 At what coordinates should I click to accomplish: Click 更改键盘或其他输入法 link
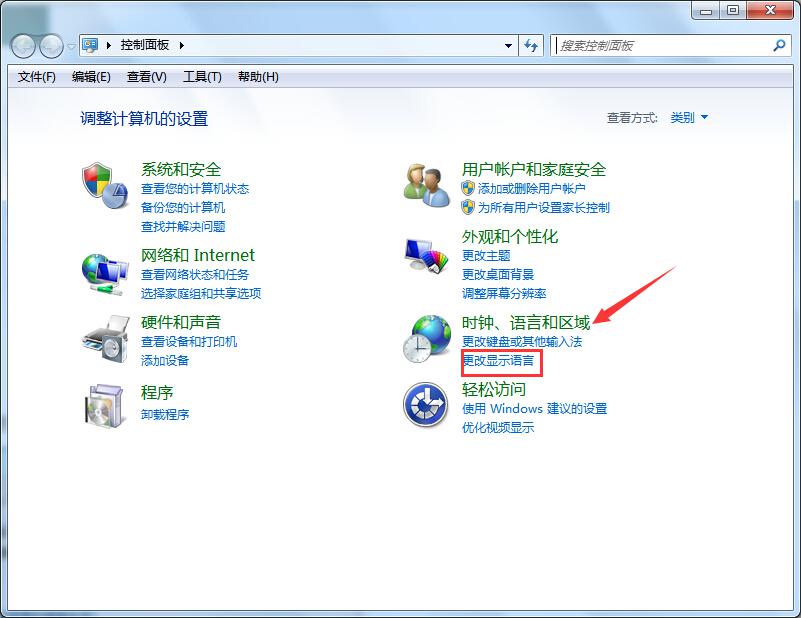click(x=522, y=341)
